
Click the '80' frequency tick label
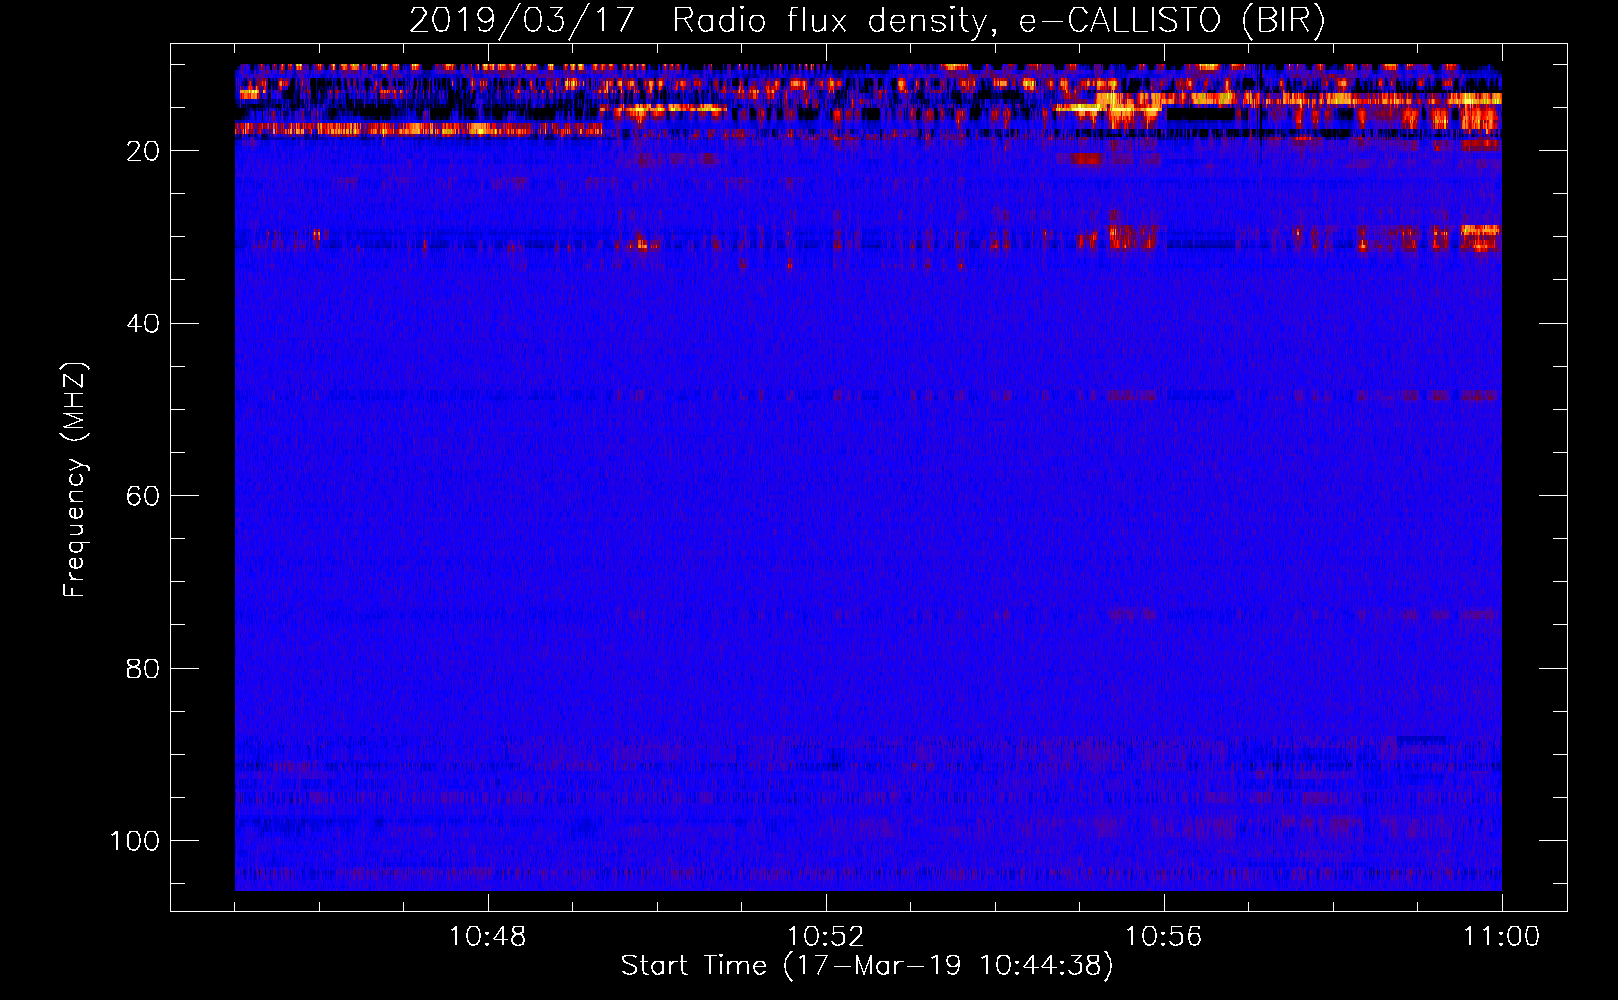point(143,669)
